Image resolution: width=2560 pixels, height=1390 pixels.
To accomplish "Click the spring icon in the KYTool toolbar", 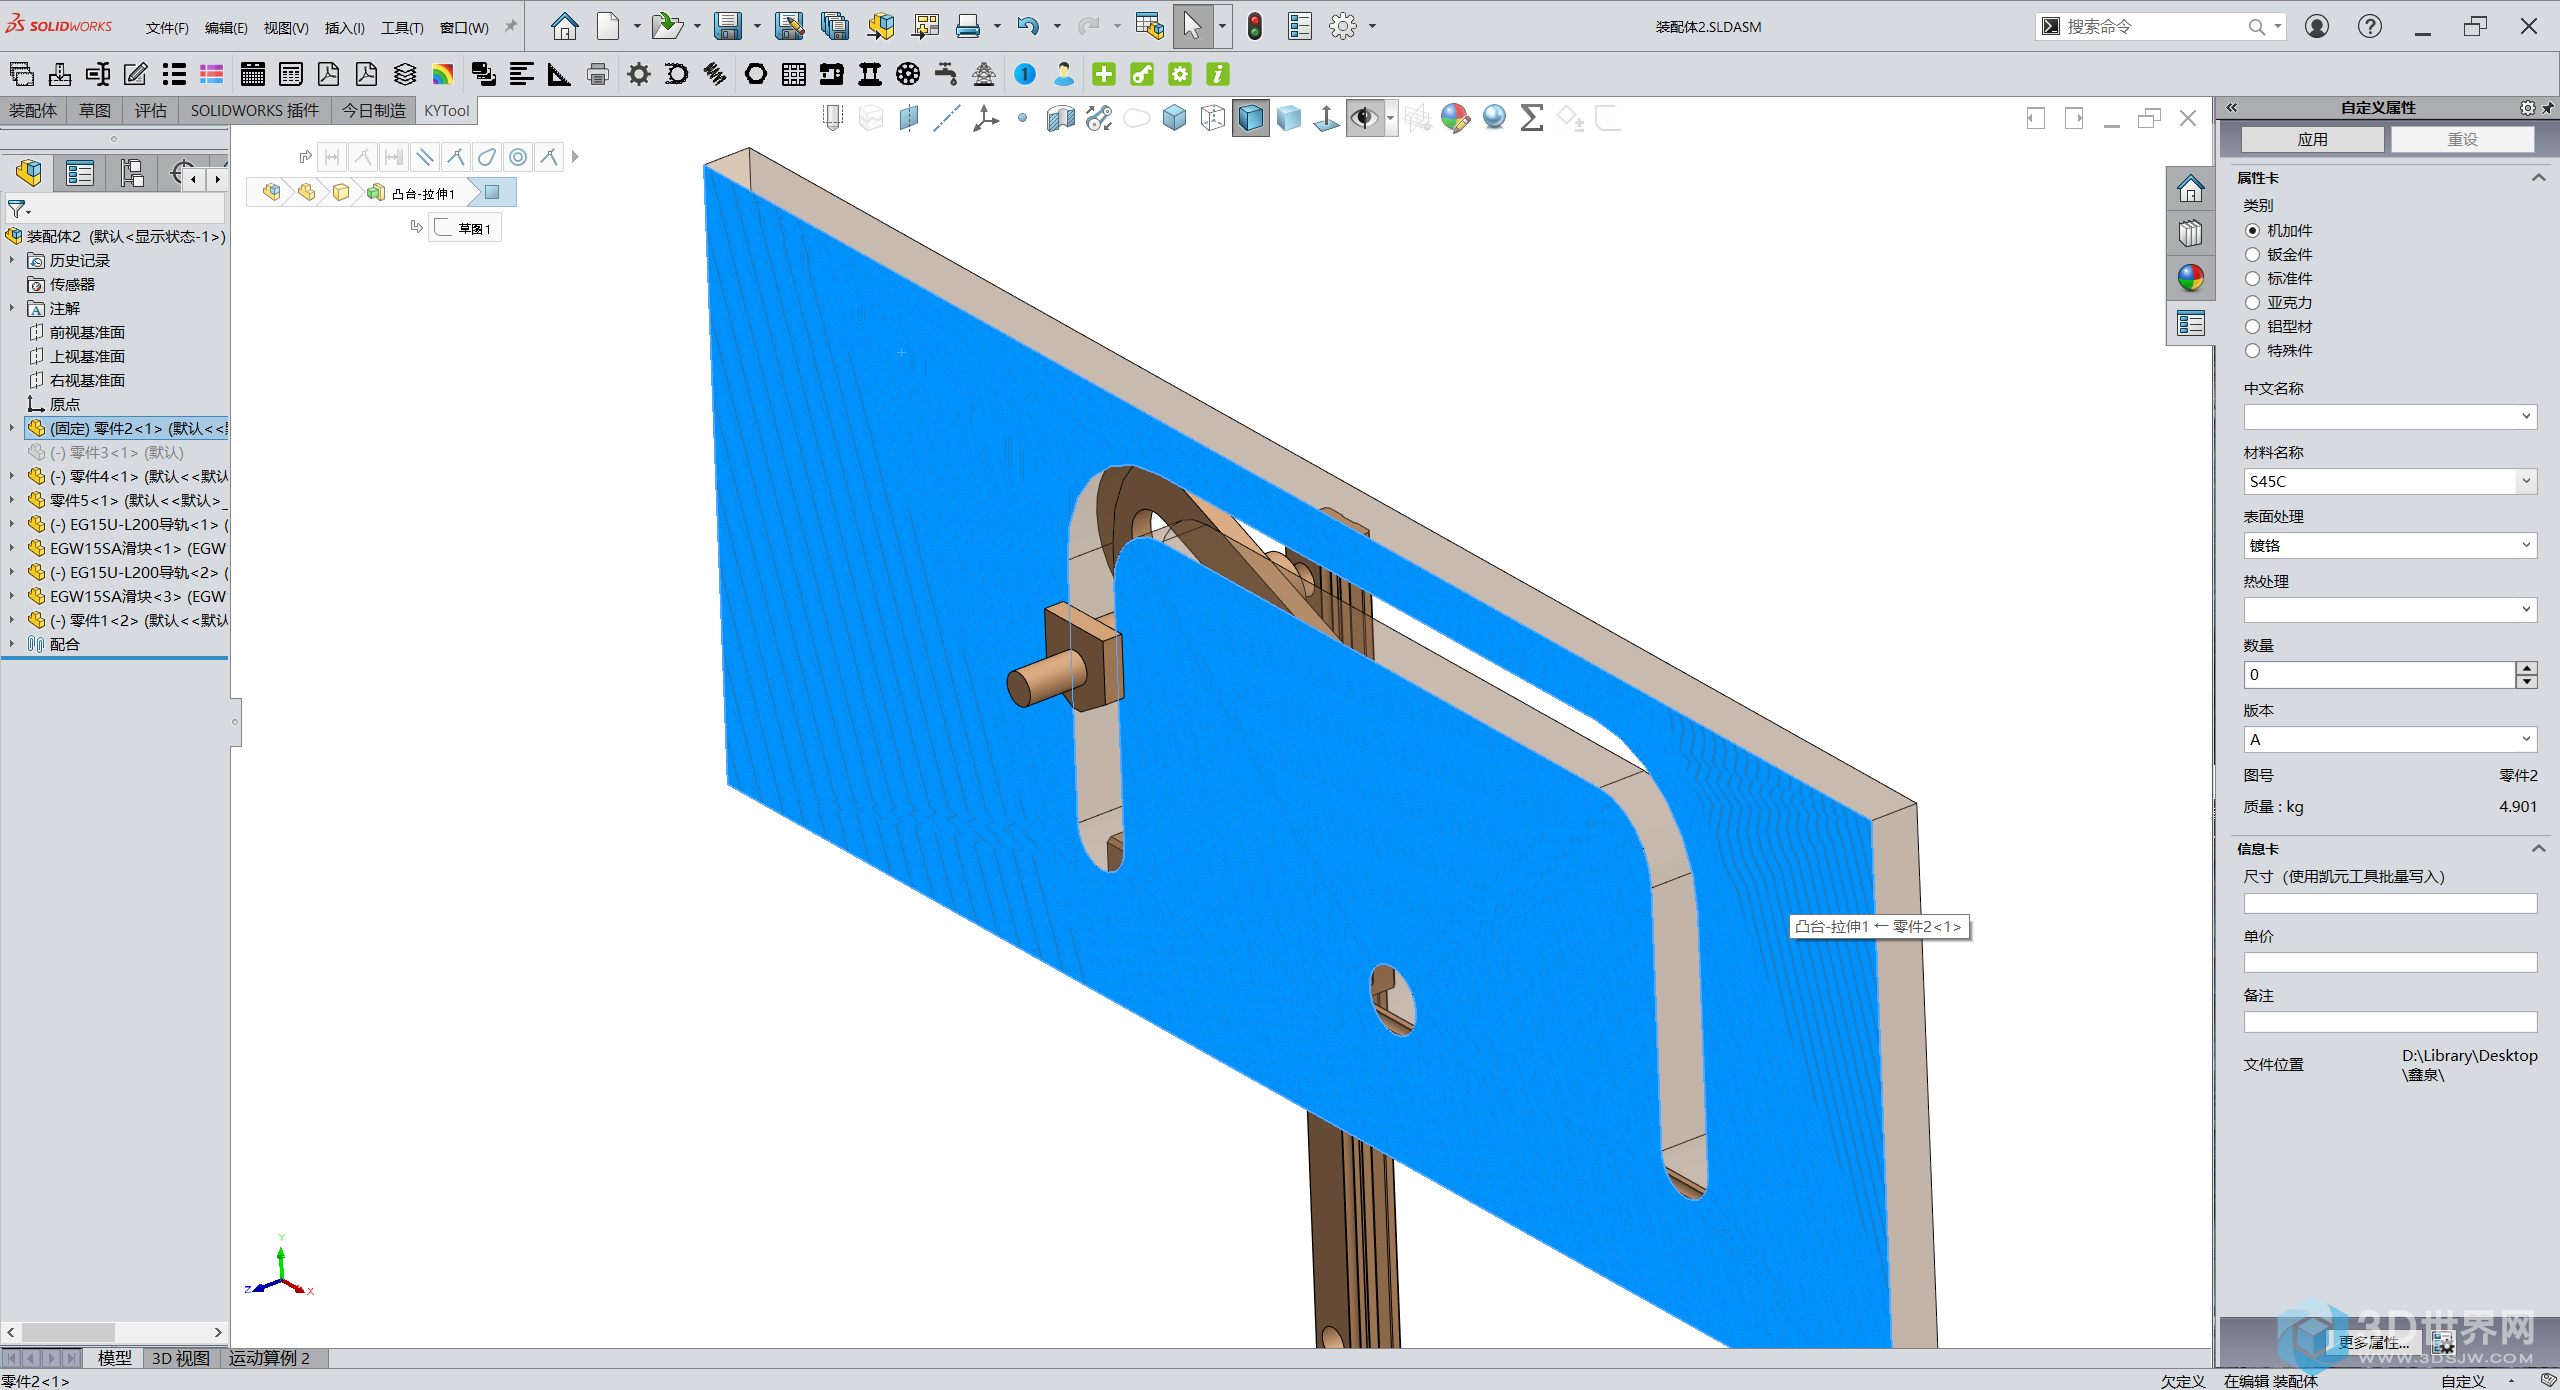I will (715, 74).
